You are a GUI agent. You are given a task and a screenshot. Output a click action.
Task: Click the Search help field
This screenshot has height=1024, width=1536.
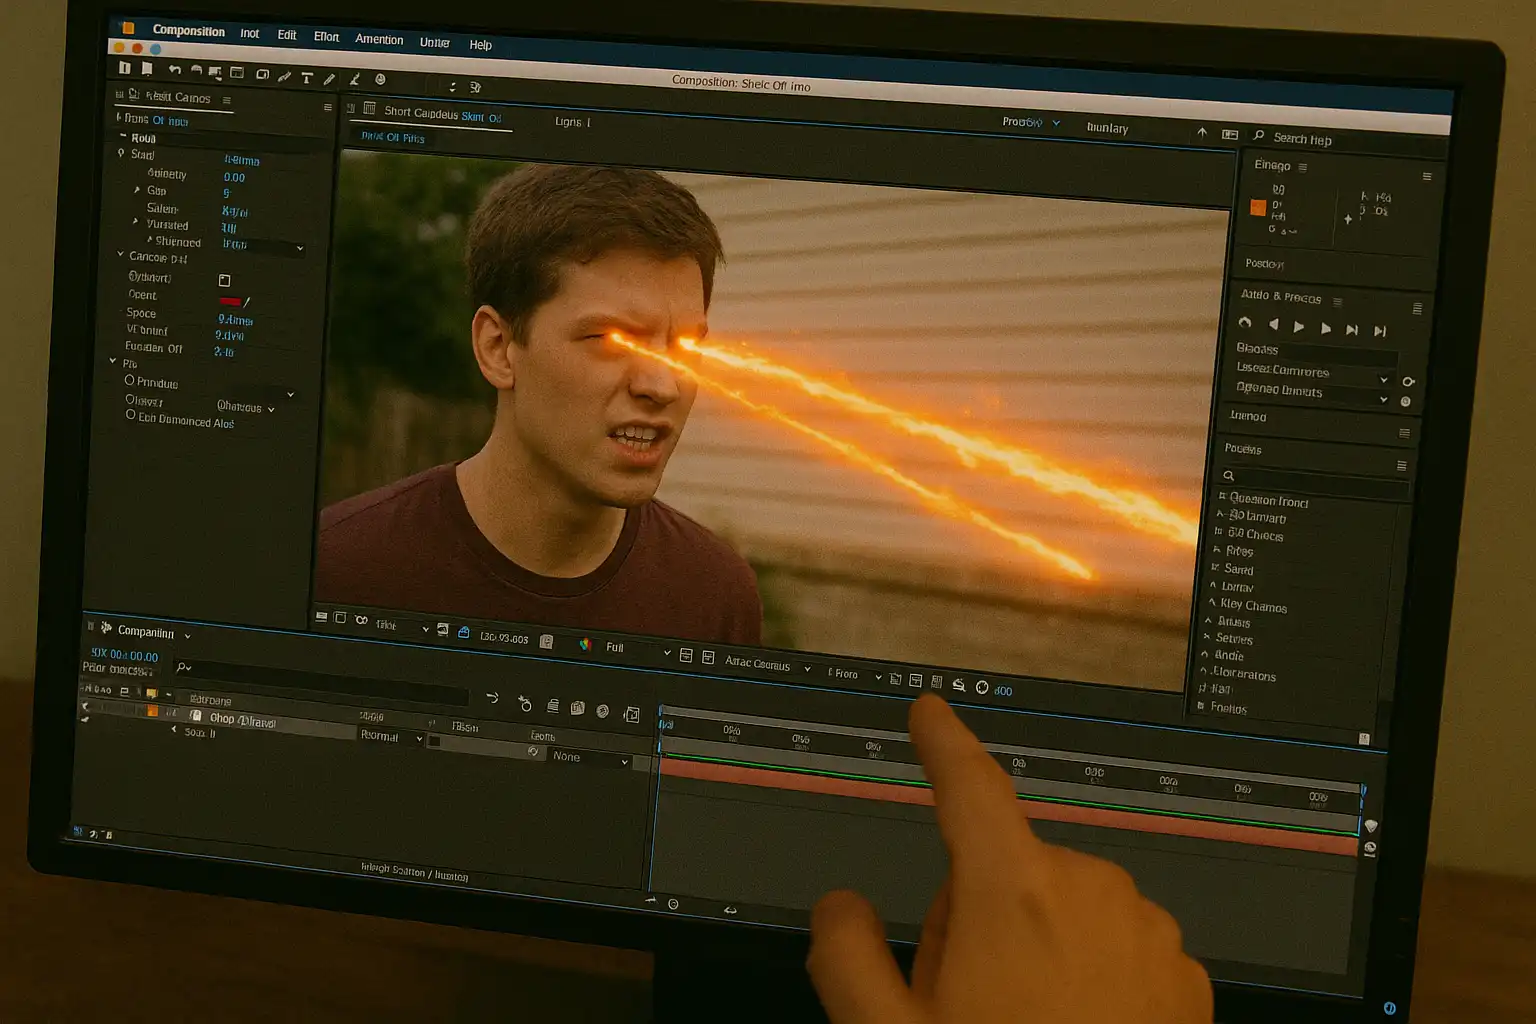pyautogui.click(x=1302, y=139)
